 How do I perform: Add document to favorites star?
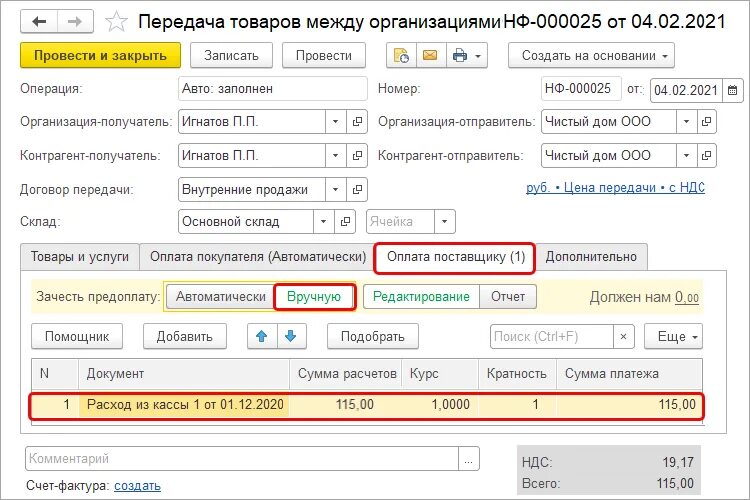pyautogui.click(x=116, y=22)
